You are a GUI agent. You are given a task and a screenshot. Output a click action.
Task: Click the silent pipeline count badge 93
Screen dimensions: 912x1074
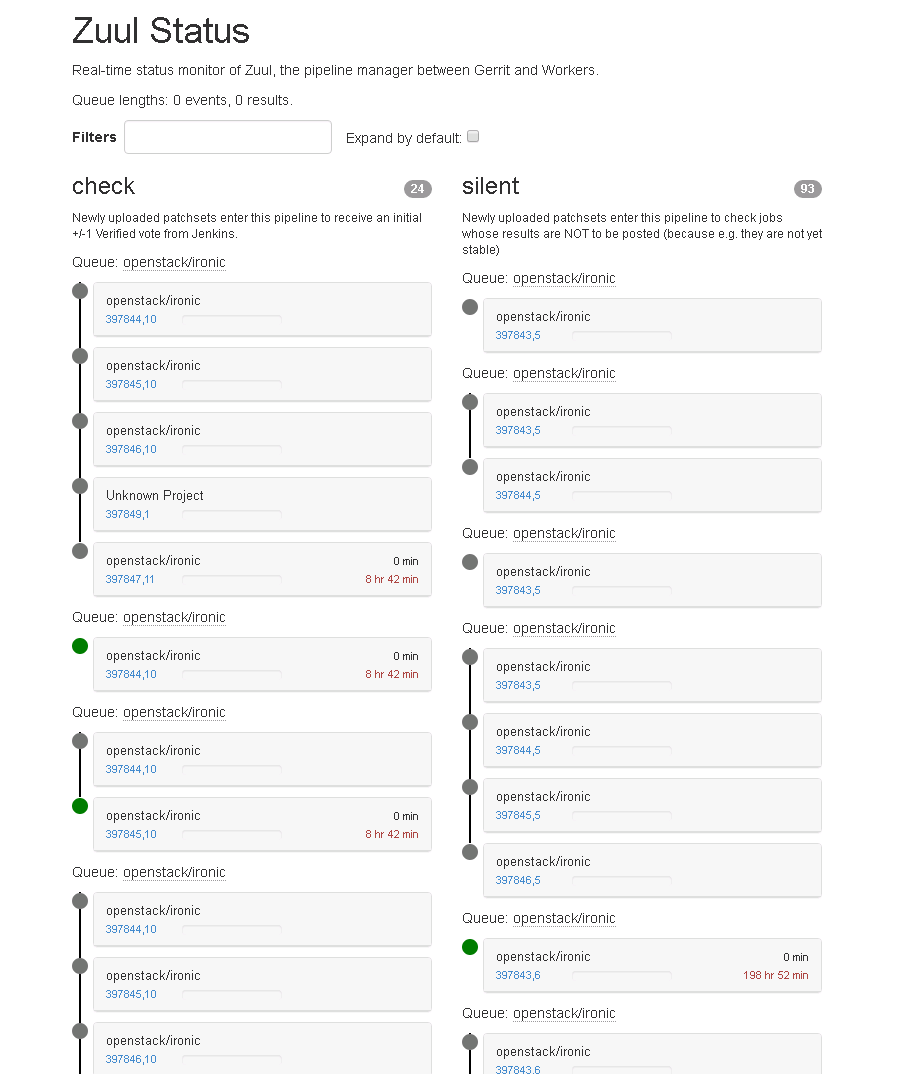tap(807, 189)
